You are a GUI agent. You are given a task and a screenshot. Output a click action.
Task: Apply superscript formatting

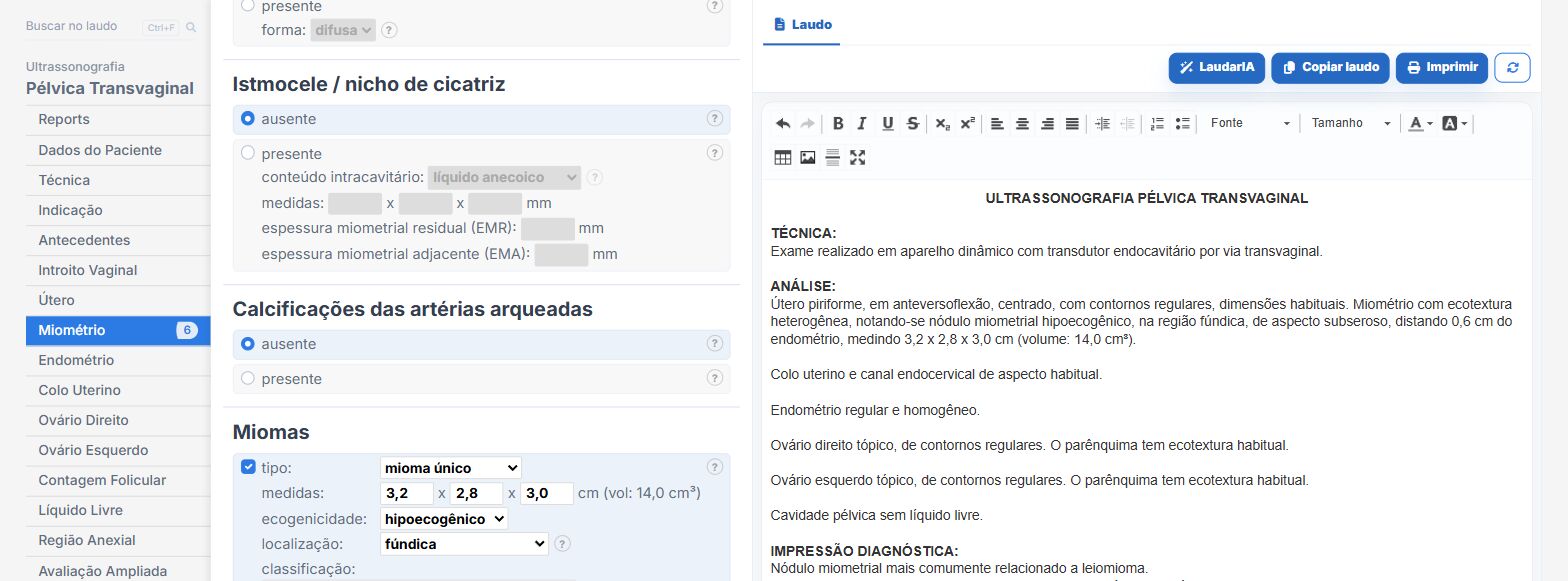click(x=967, y=124)
